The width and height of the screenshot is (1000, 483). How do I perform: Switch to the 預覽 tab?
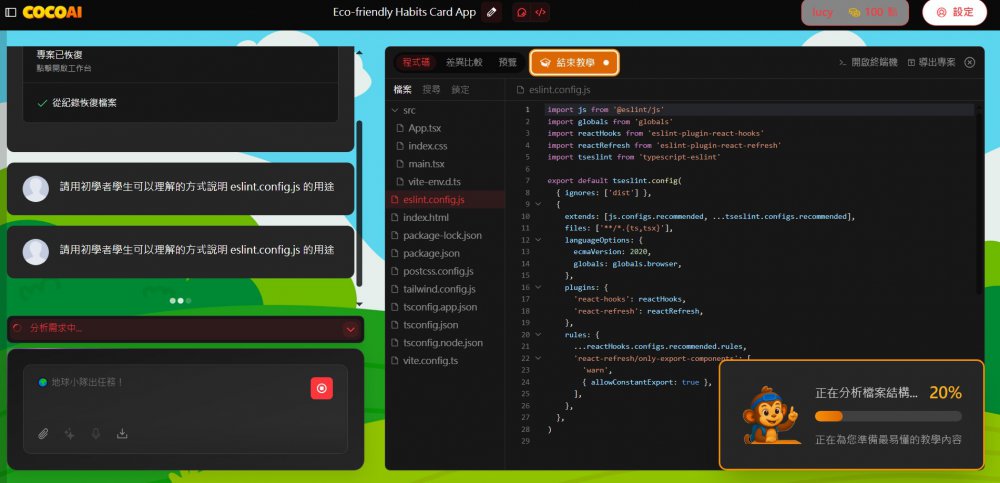coord(508,62)
